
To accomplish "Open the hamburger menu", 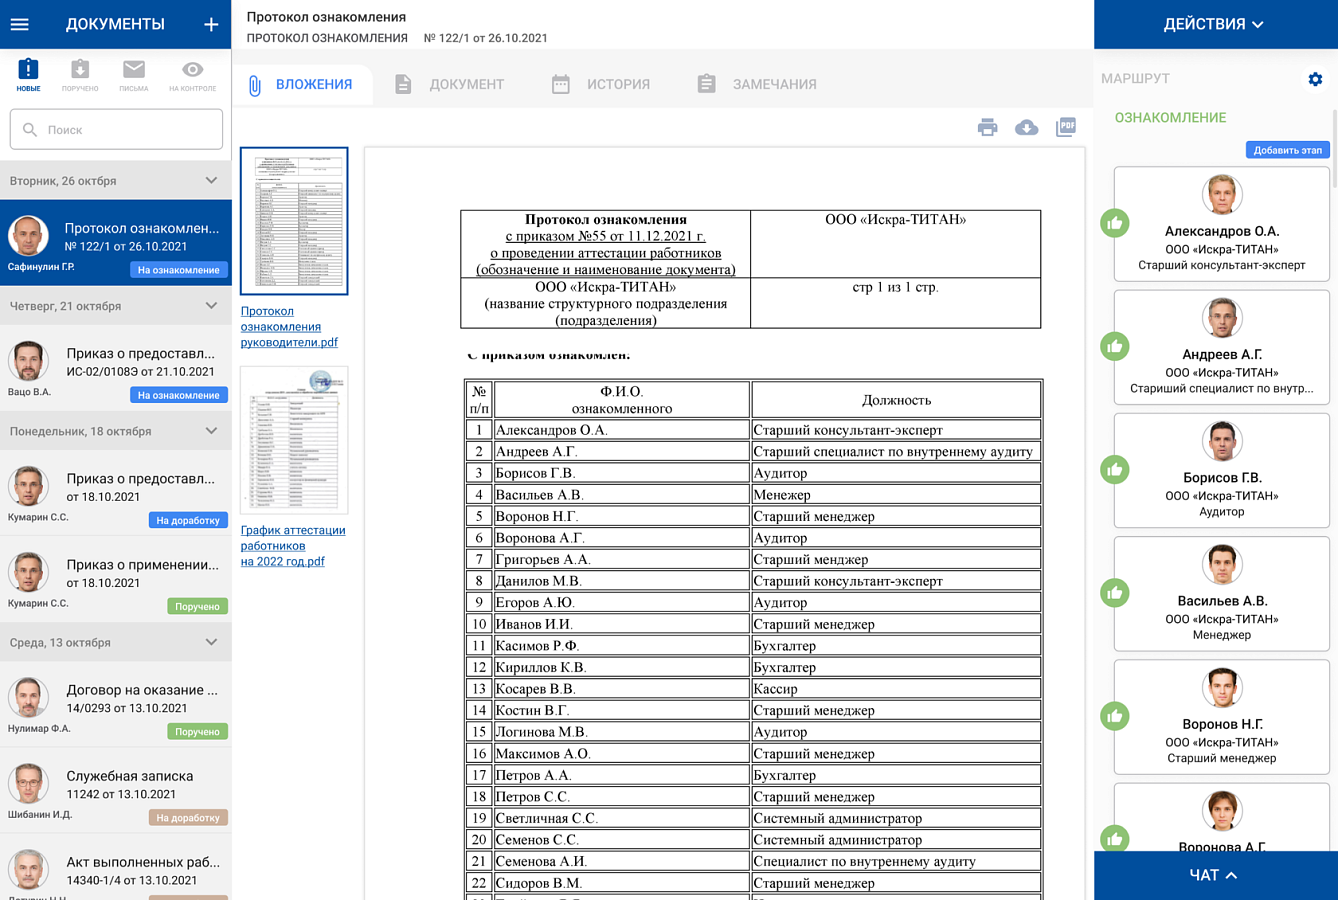I will pos(20,24).
